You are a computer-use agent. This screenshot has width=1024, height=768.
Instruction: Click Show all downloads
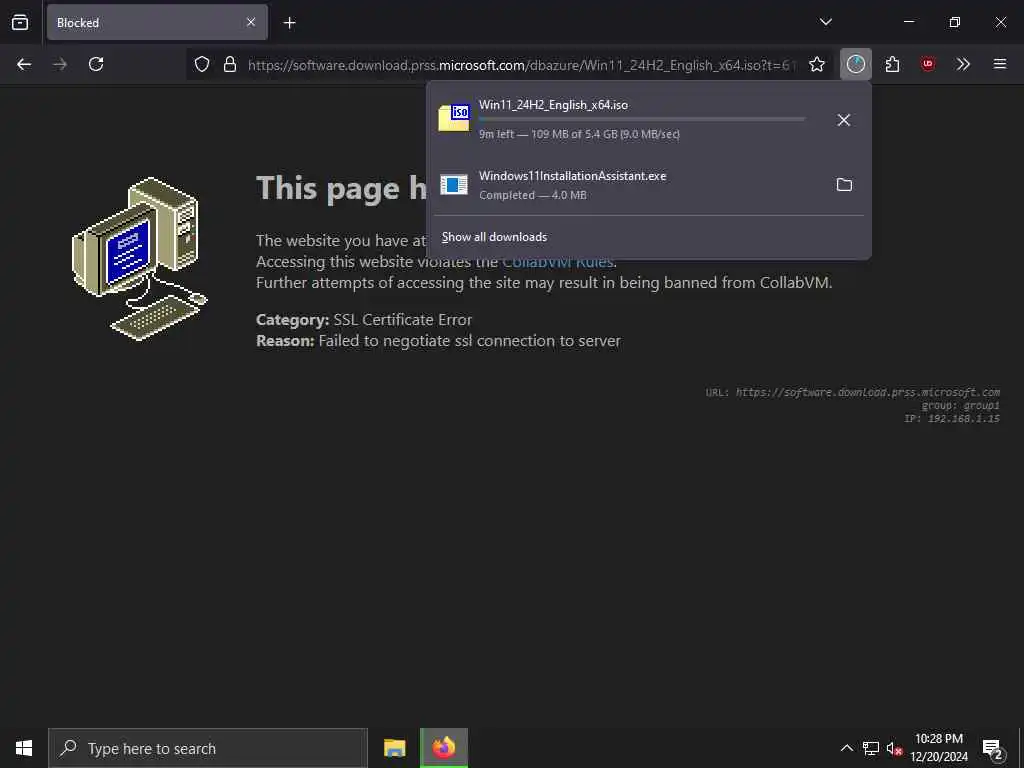(x=494, y=237)
